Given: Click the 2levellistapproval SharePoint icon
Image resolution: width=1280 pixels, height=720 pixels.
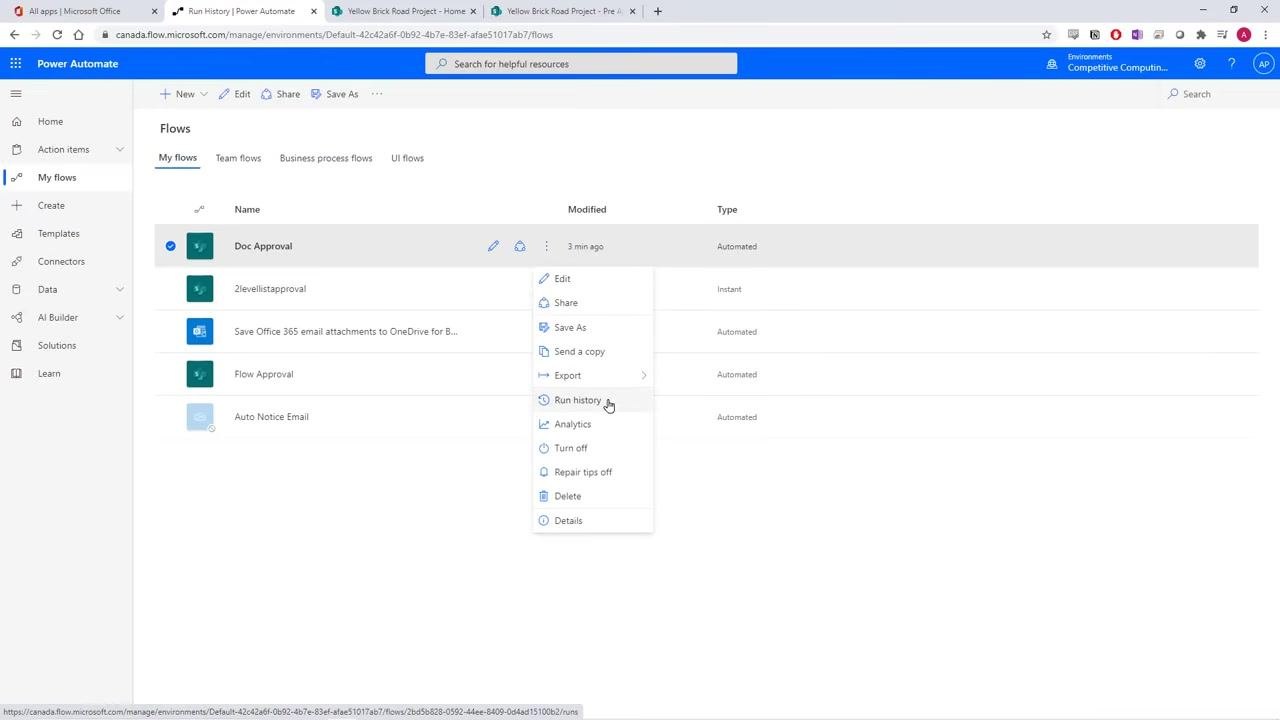Looking at the screenshot, I should (200, 289).
